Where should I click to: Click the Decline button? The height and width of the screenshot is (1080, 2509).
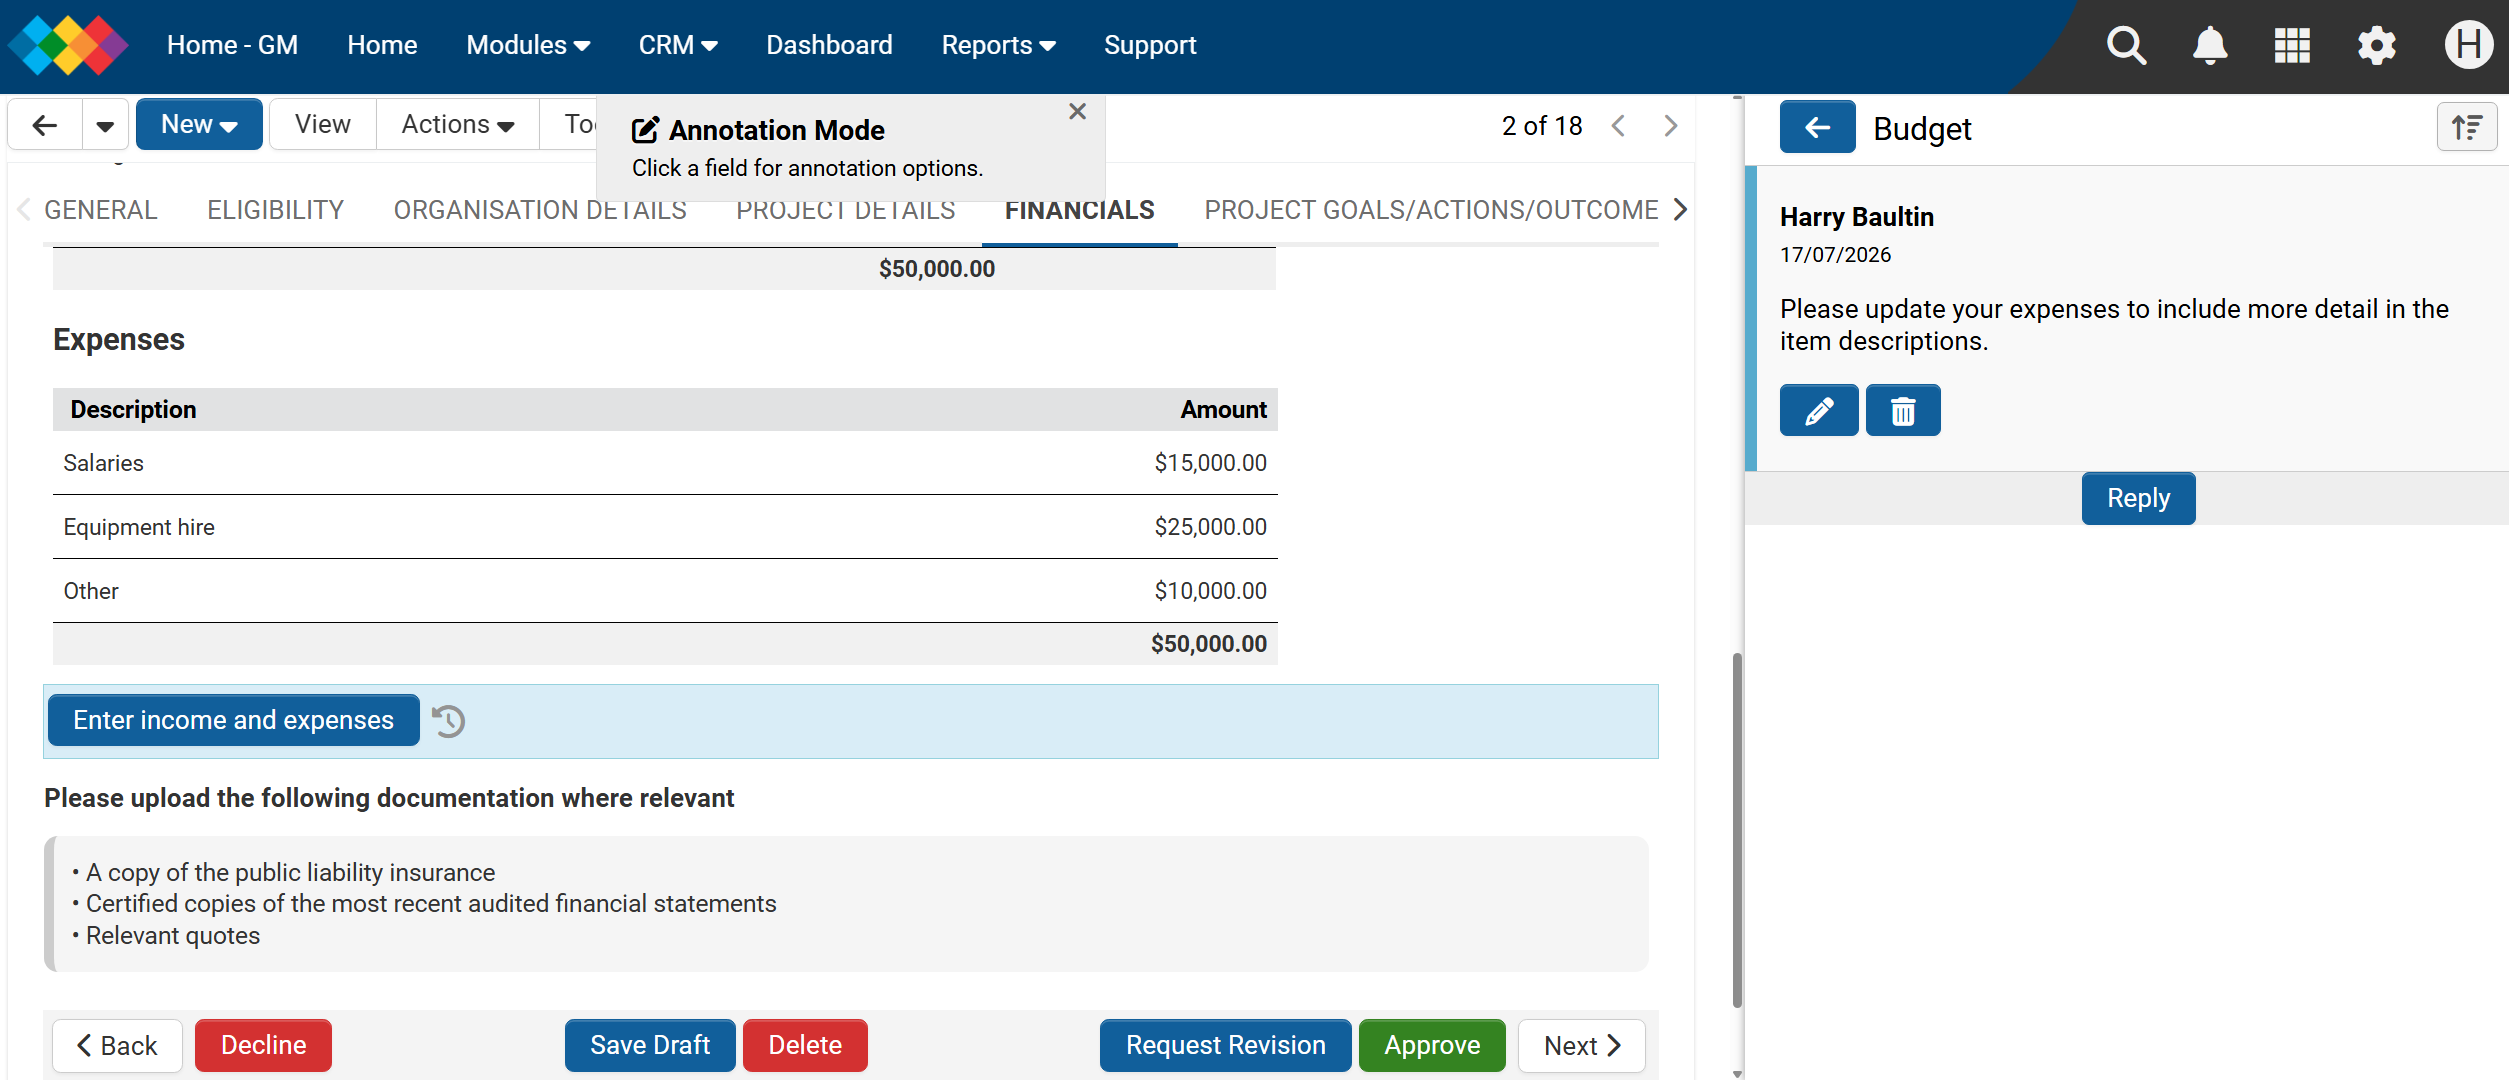click(x=263, y=1046)
